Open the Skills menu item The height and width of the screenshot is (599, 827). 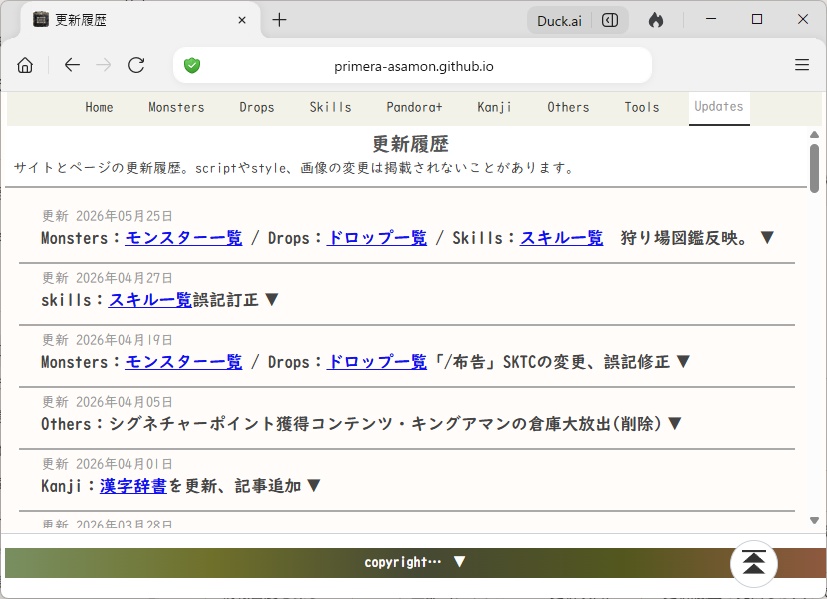point(330,107)
